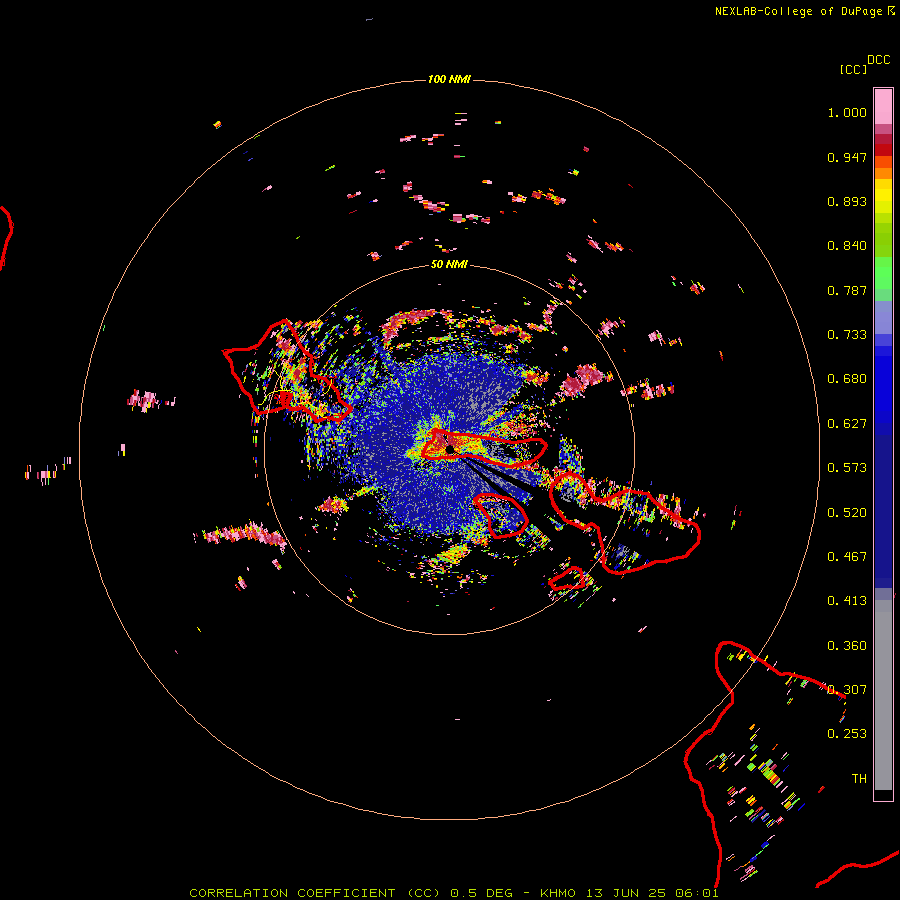Click the 100 NMI range ring label
The height and width of the screenshot is (900, 900).
(x=449, y=79)
